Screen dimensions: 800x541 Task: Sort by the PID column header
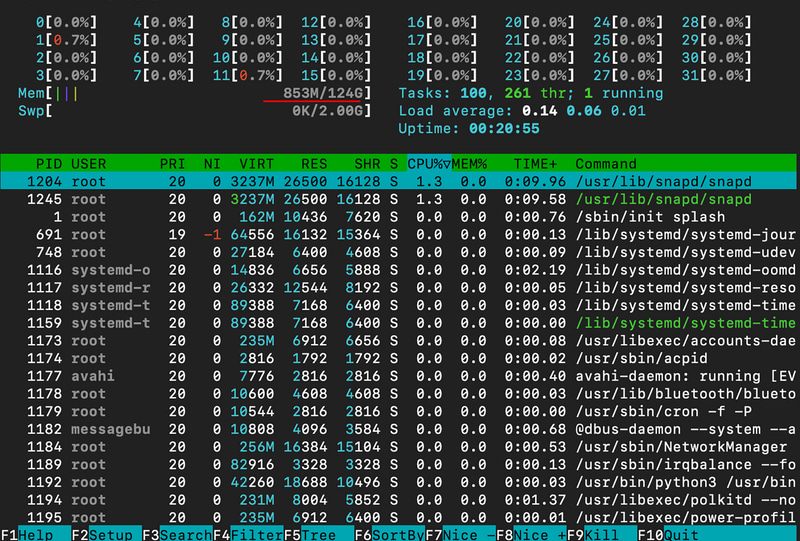pos(49,164)
